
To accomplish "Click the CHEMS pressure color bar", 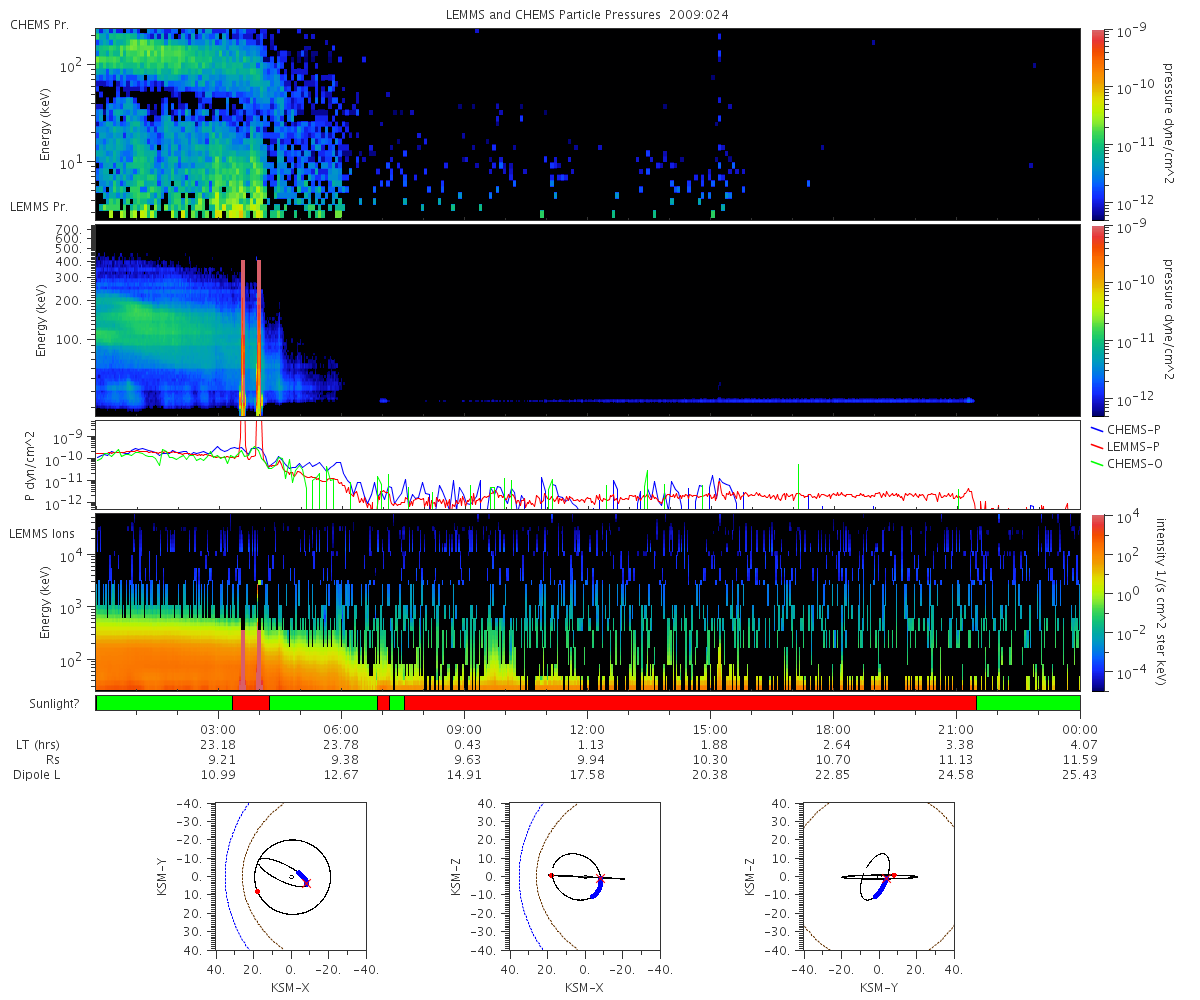I will [1098, 124].
